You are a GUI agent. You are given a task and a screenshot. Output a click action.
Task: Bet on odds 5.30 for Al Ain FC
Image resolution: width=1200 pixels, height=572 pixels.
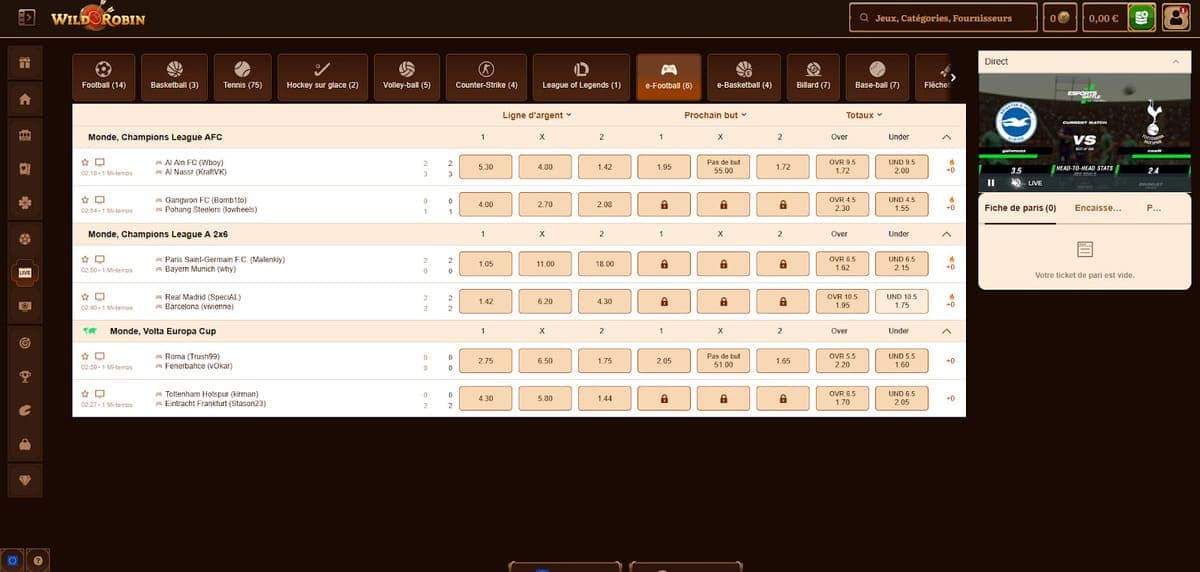point(486,167)
